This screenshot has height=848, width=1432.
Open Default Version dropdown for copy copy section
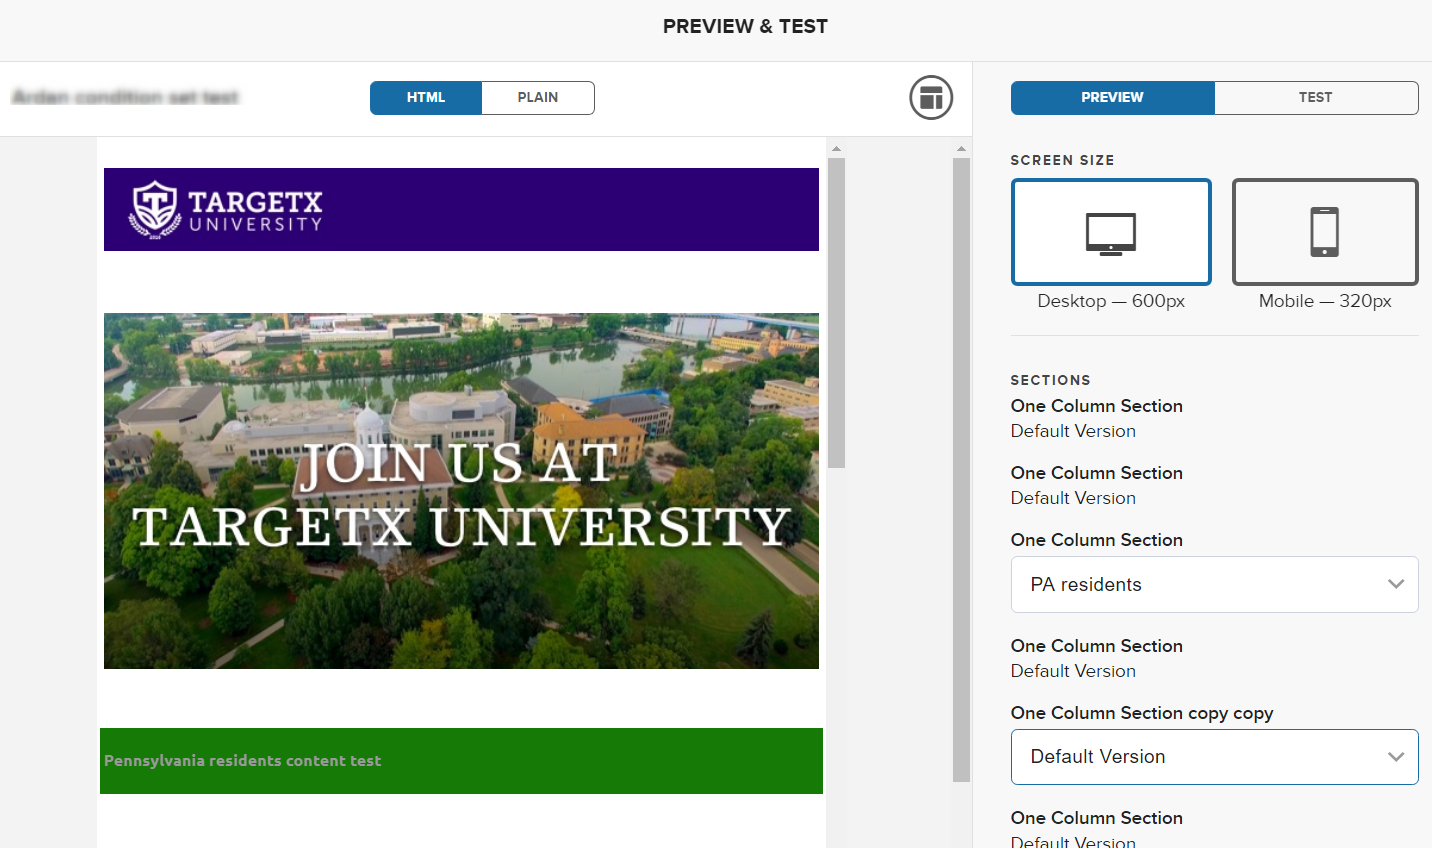coord(1215,757)
